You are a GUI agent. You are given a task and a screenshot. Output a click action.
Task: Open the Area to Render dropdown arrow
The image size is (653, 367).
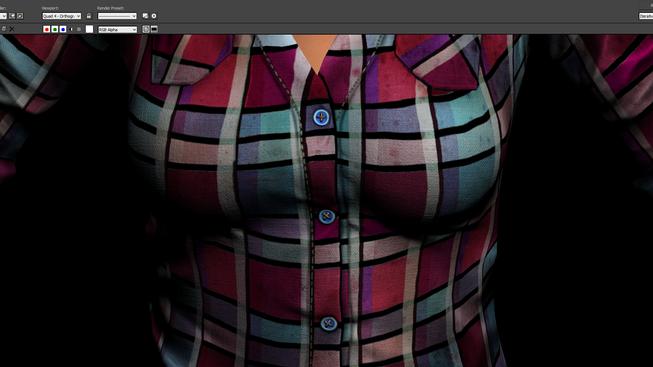coord(4,16)
